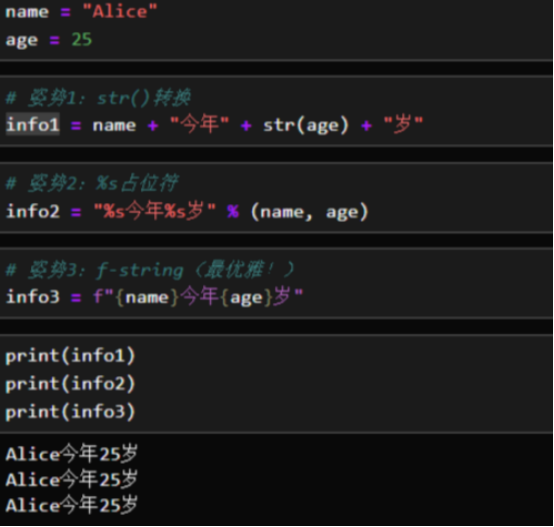Click the print(info2) line

[70, 384]
